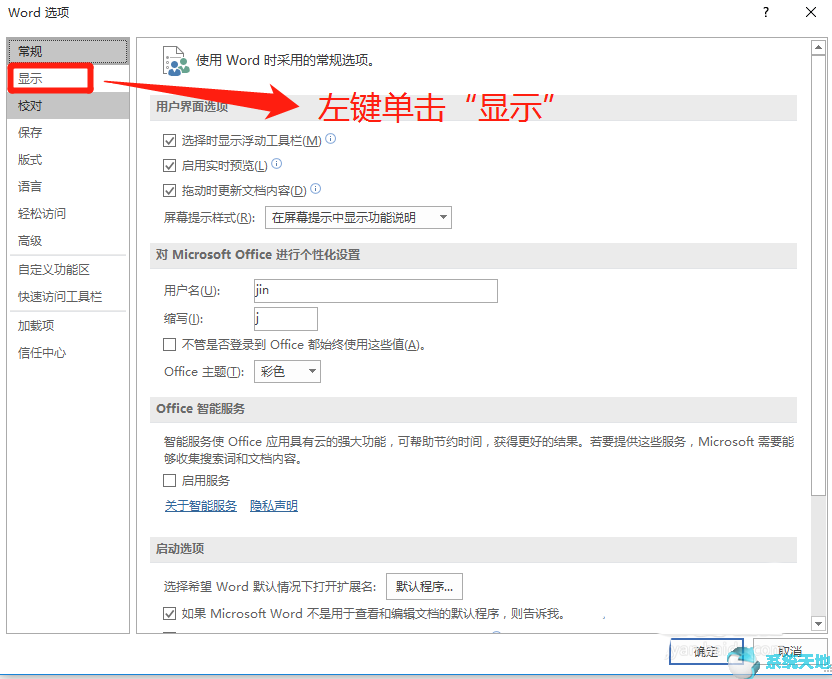Click info icon beside 启用实时预览
The height and width of the screenshot is (679, 832).
[x=276, y=163]
